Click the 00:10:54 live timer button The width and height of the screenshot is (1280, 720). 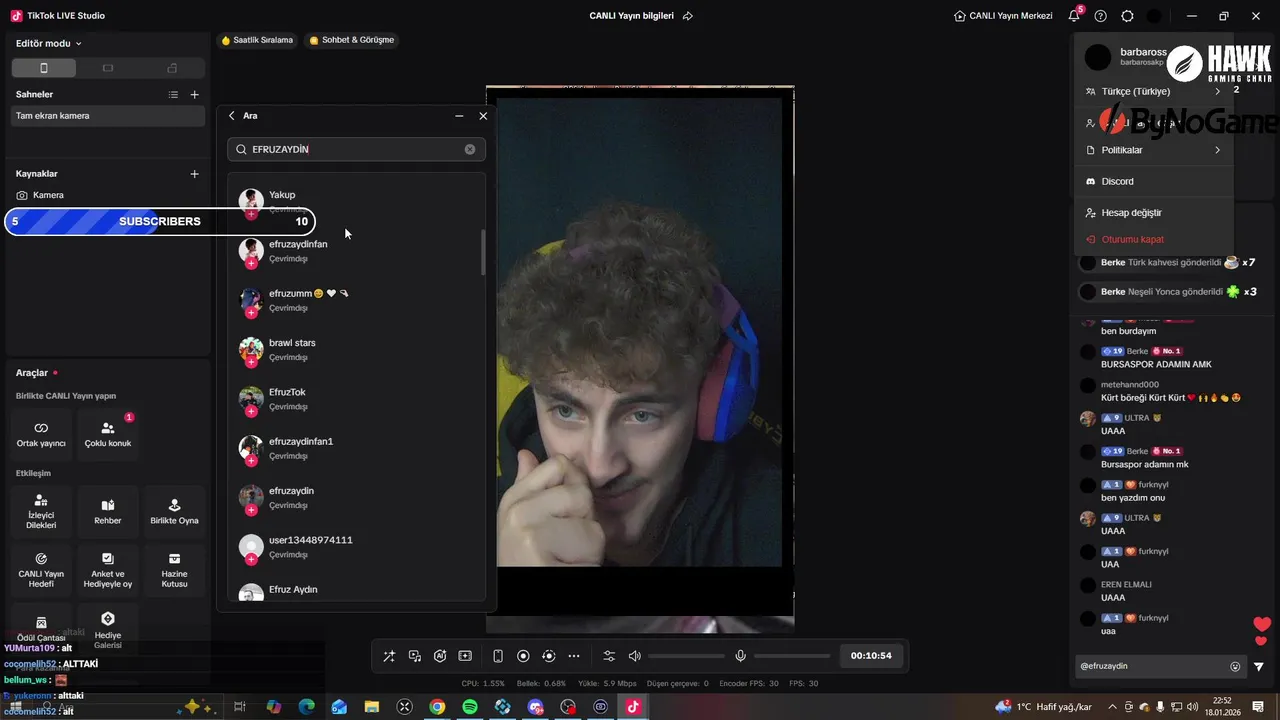pyautogui.click(x=871, y=656)
